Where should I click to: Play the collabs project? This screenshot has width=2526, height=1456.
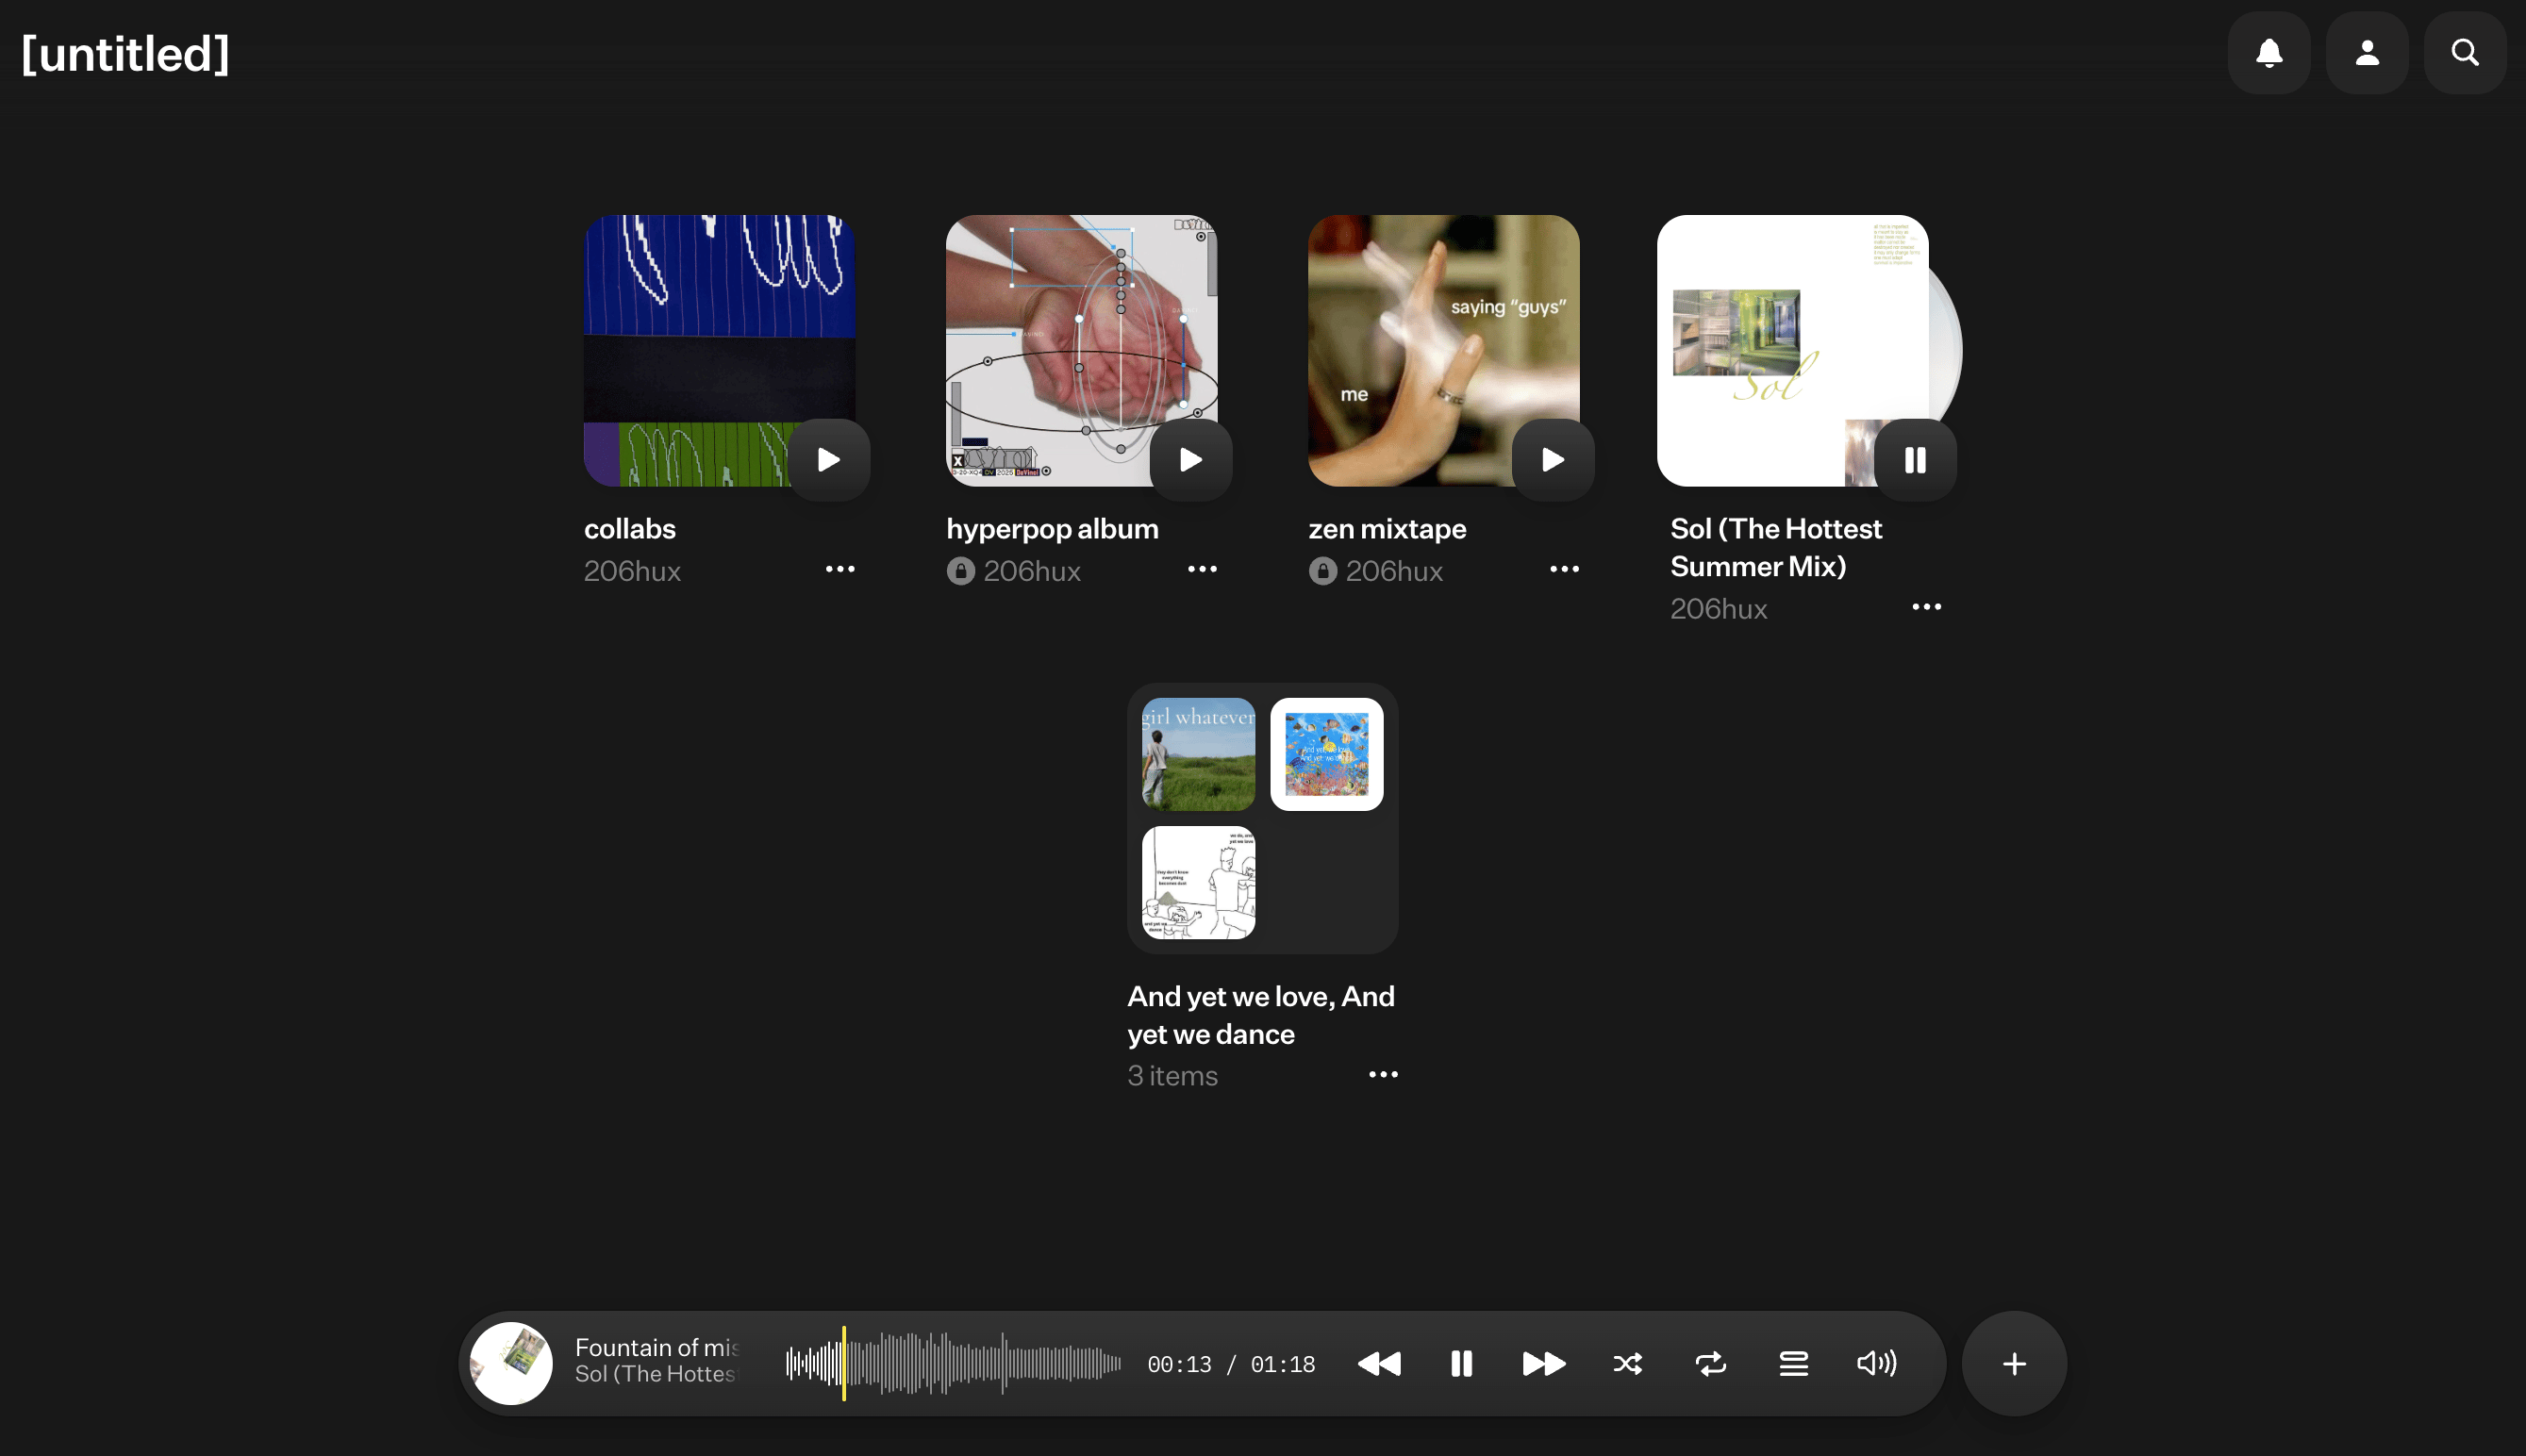828,459
